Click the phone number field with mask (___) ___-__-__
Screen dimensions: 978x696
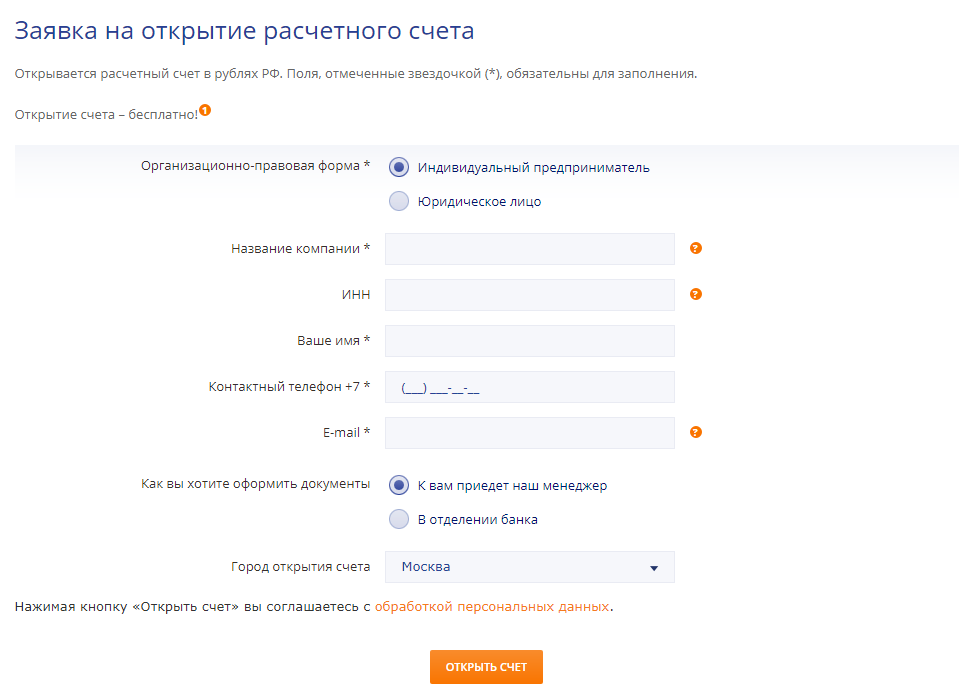[x=529, y=387]
